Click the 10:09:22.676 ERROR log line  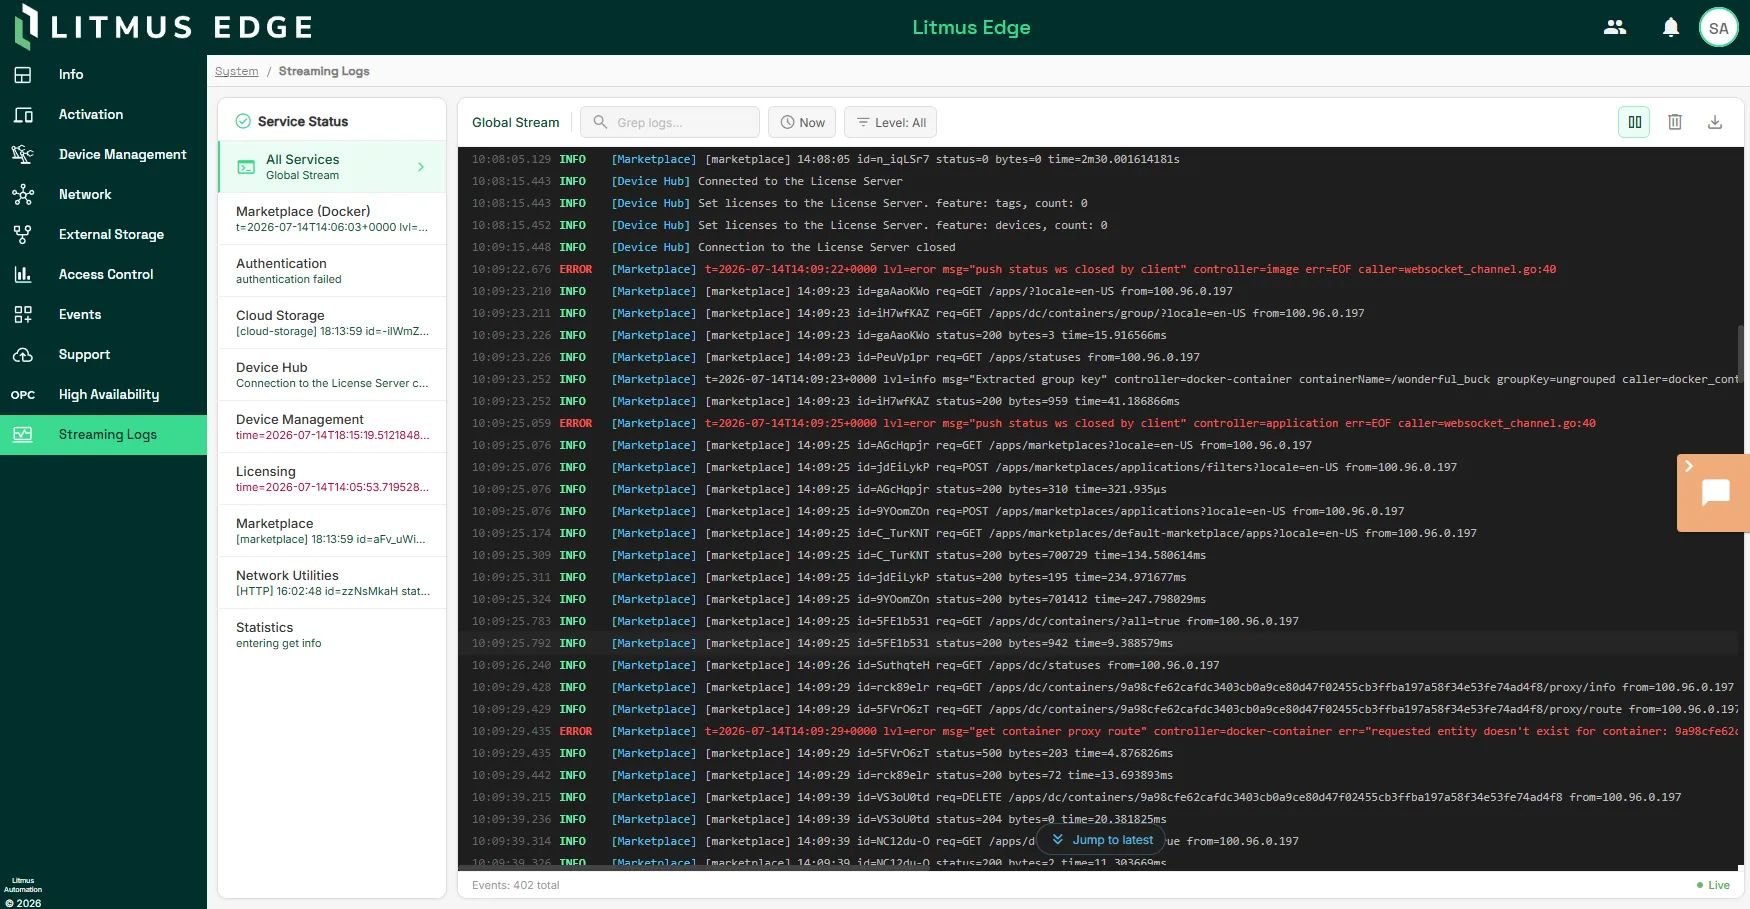pos(1100,269)
